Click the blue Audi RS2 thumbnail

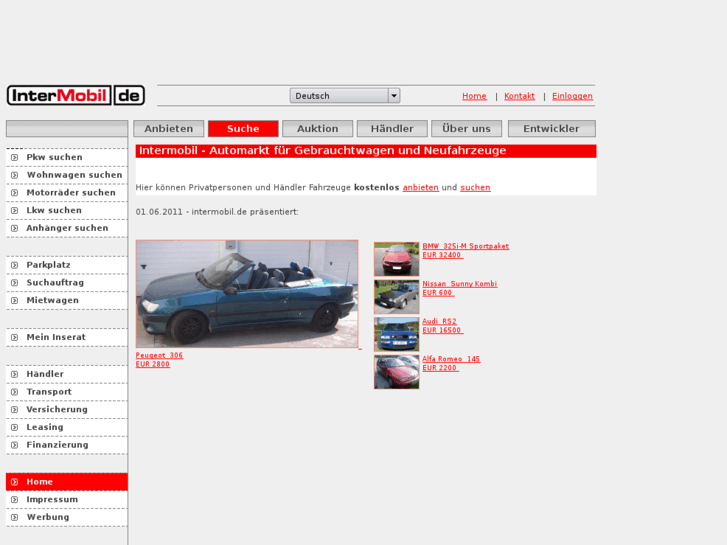pos(396,334)
